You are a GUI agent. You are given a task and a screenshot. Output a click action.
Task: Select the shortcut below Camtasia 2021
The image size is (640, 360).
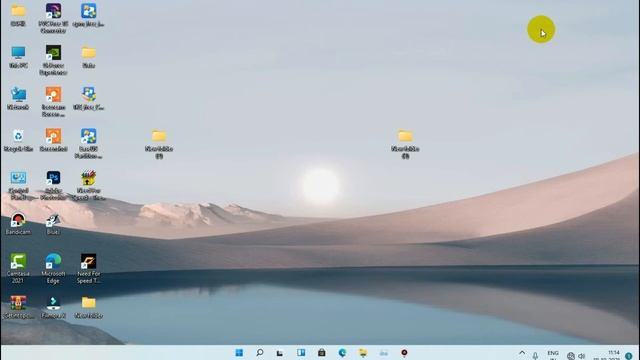(18, 307)
